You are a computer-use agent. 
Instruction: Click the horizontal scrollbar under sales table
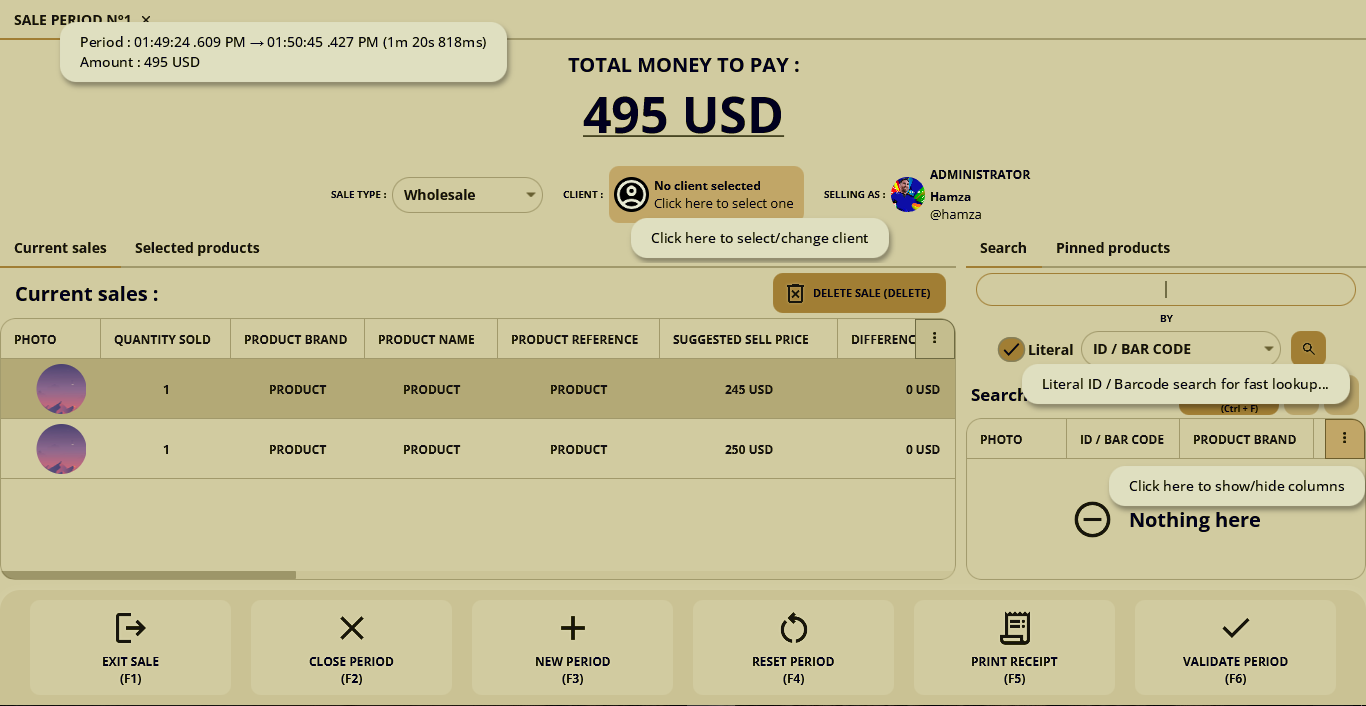[148, 575]
